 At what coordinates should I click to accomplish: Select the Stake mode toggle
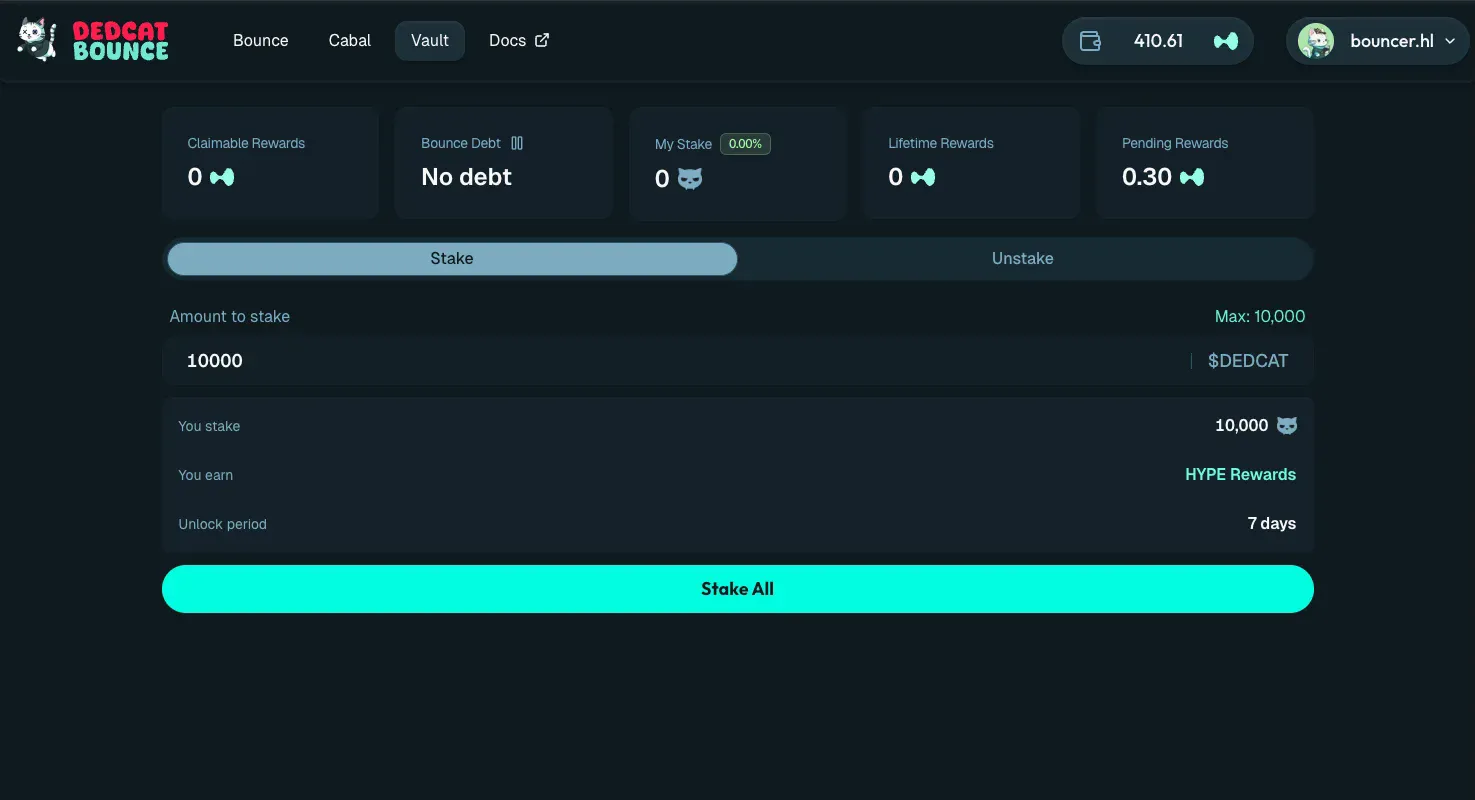click(x=452, y=258)
